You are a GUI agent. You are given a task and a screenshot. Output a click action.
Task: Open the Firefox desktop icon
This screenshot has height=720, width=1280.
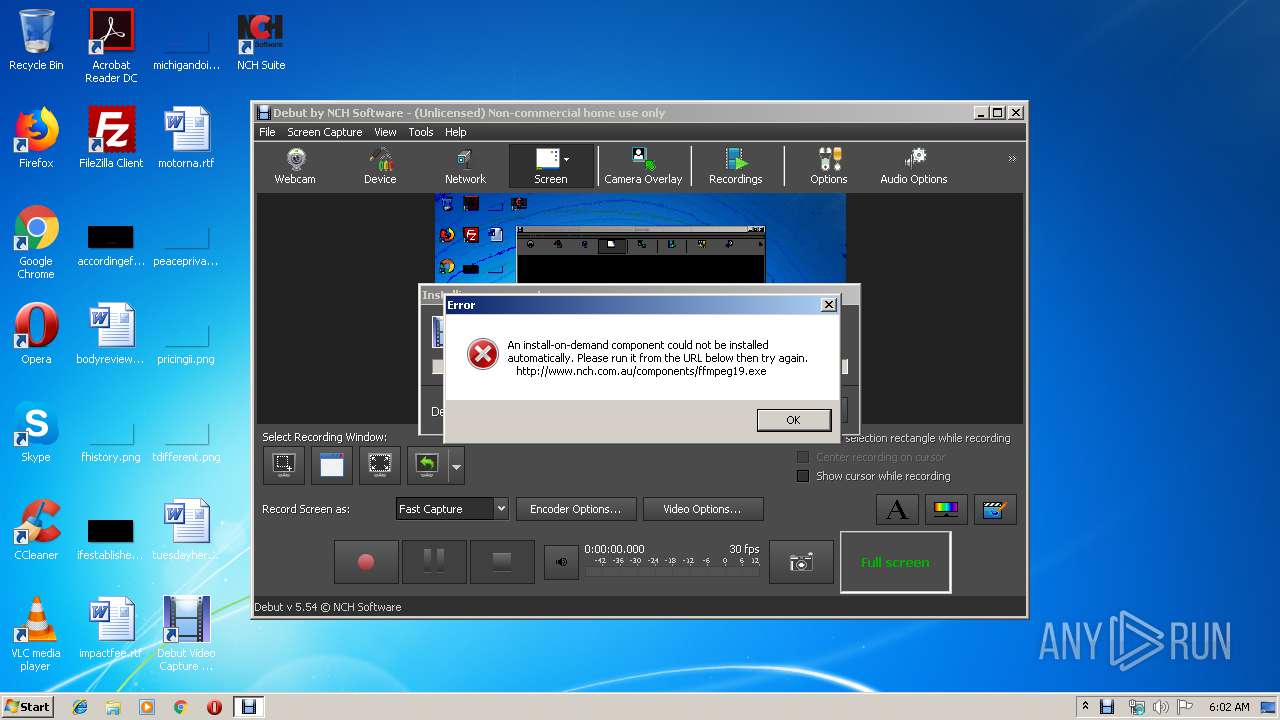[36, 138]
